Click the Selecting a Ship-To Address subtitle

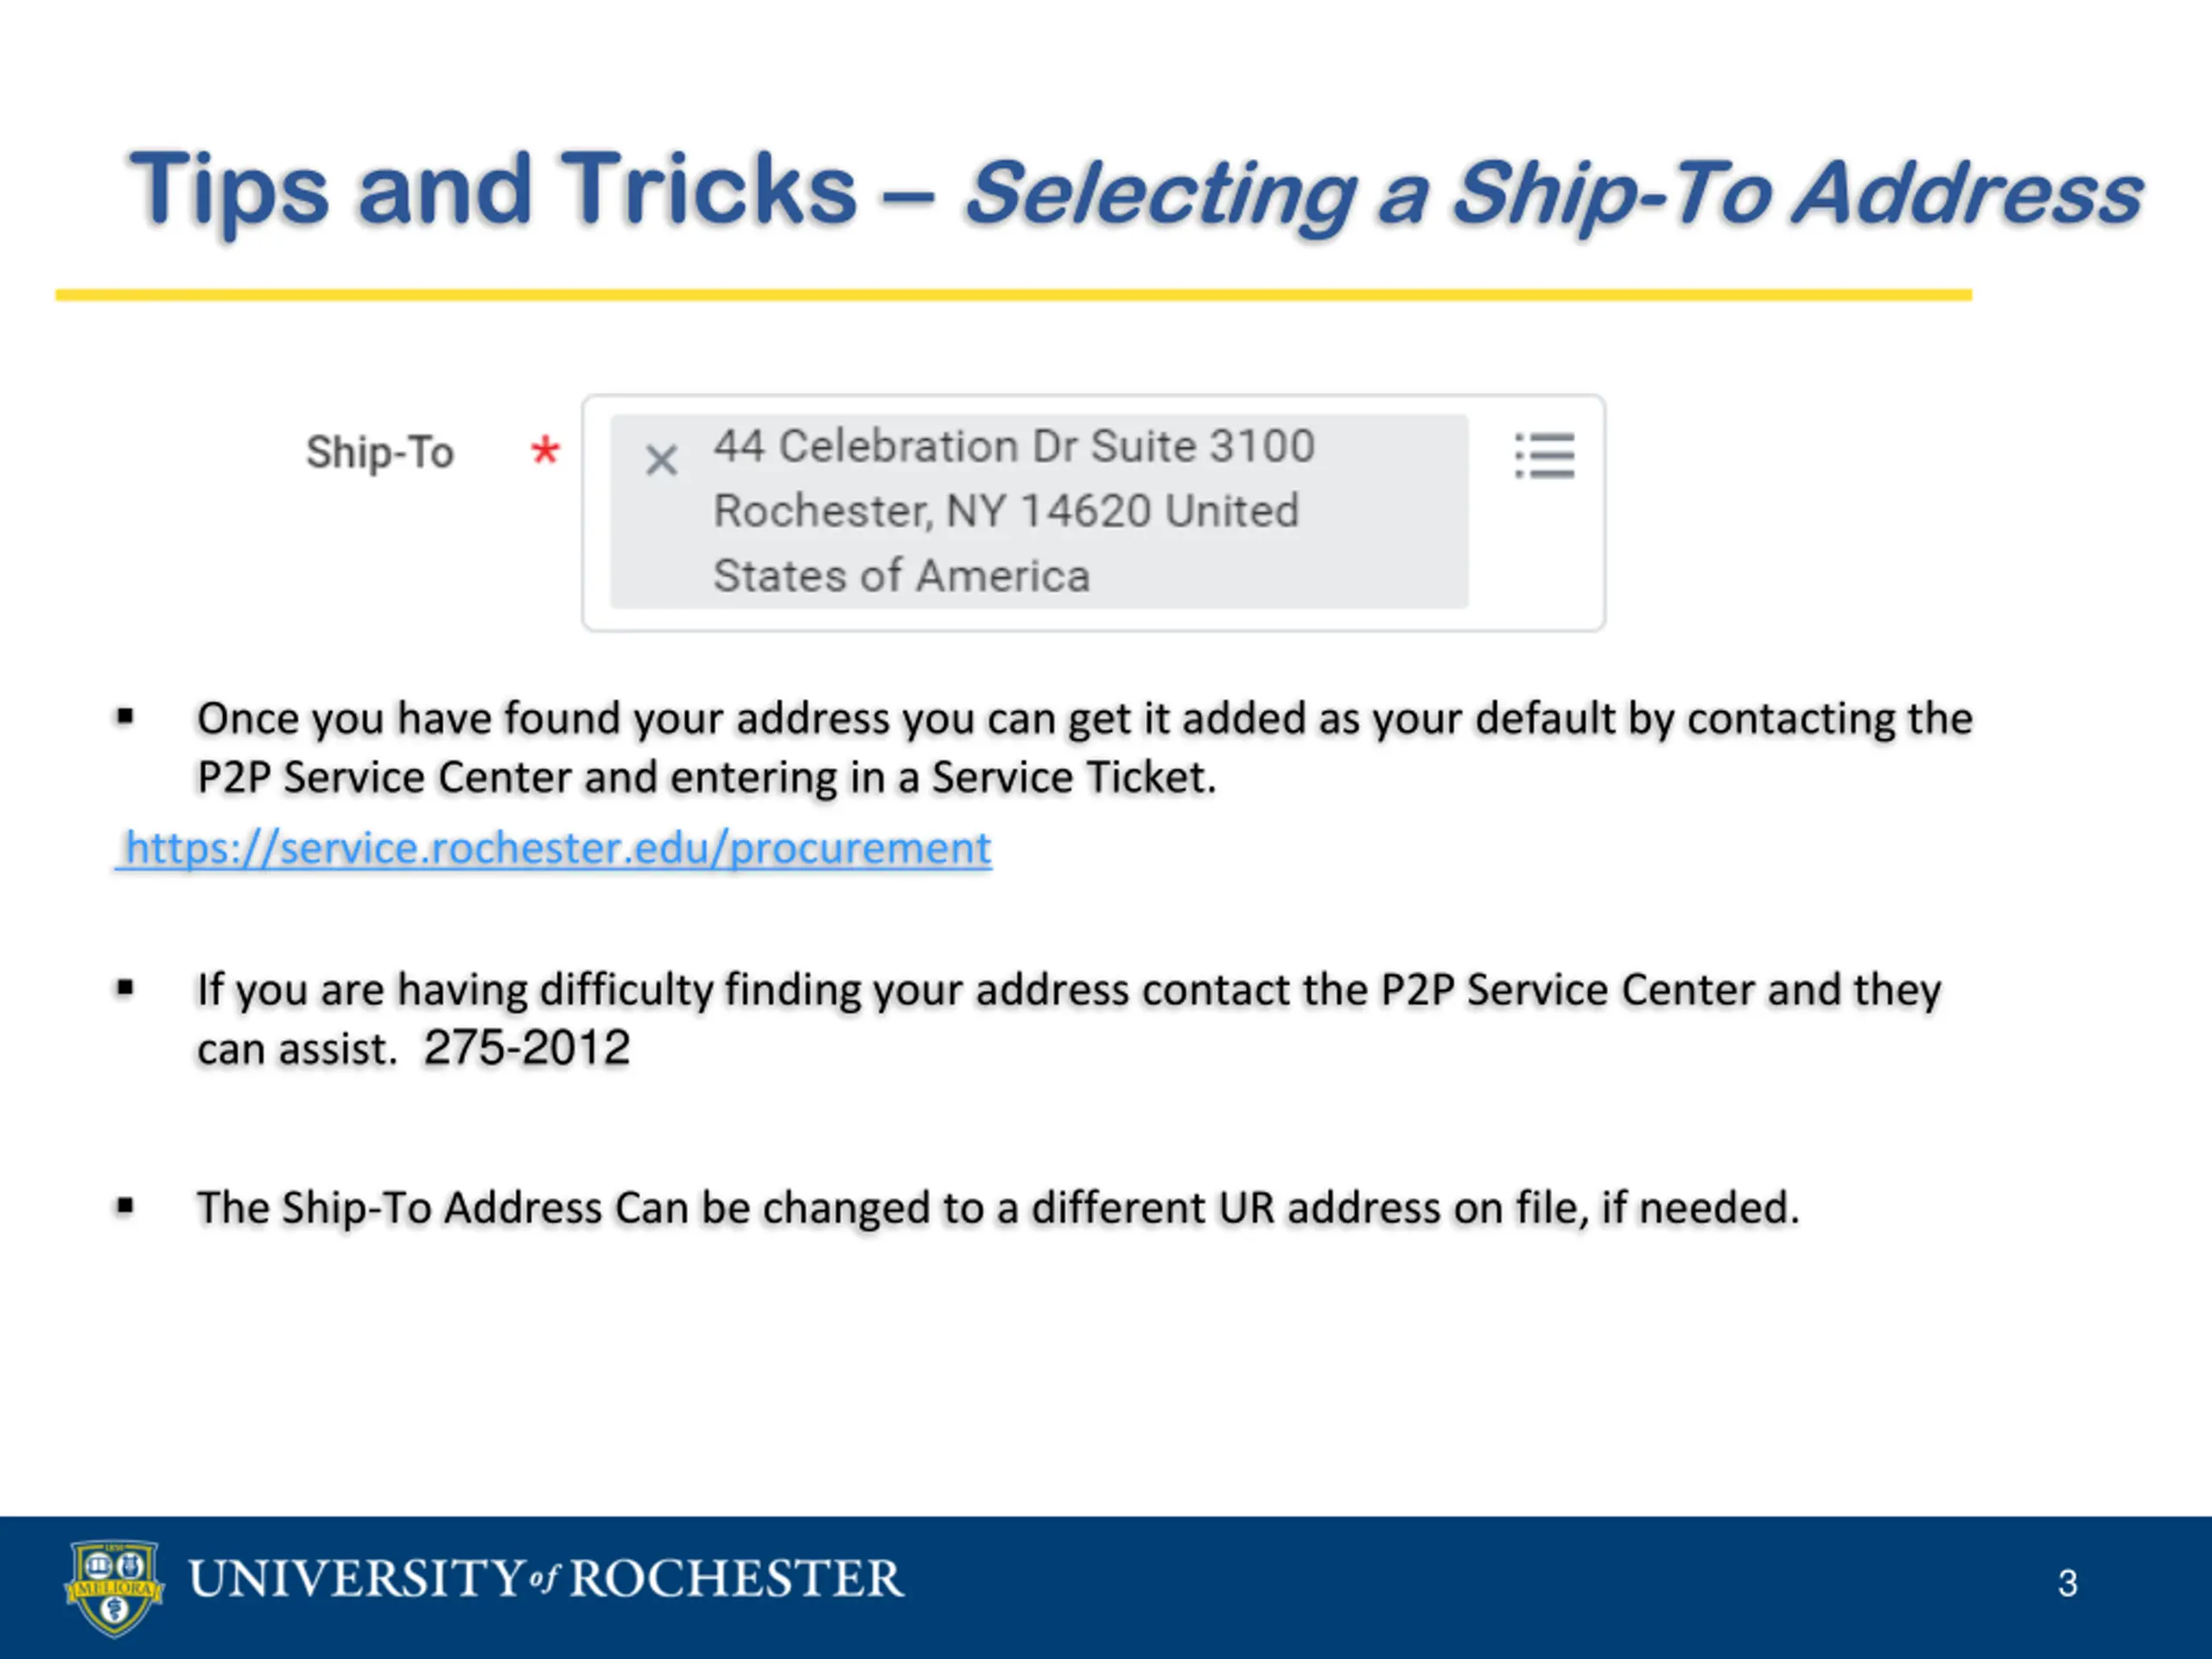[1553, 193]
